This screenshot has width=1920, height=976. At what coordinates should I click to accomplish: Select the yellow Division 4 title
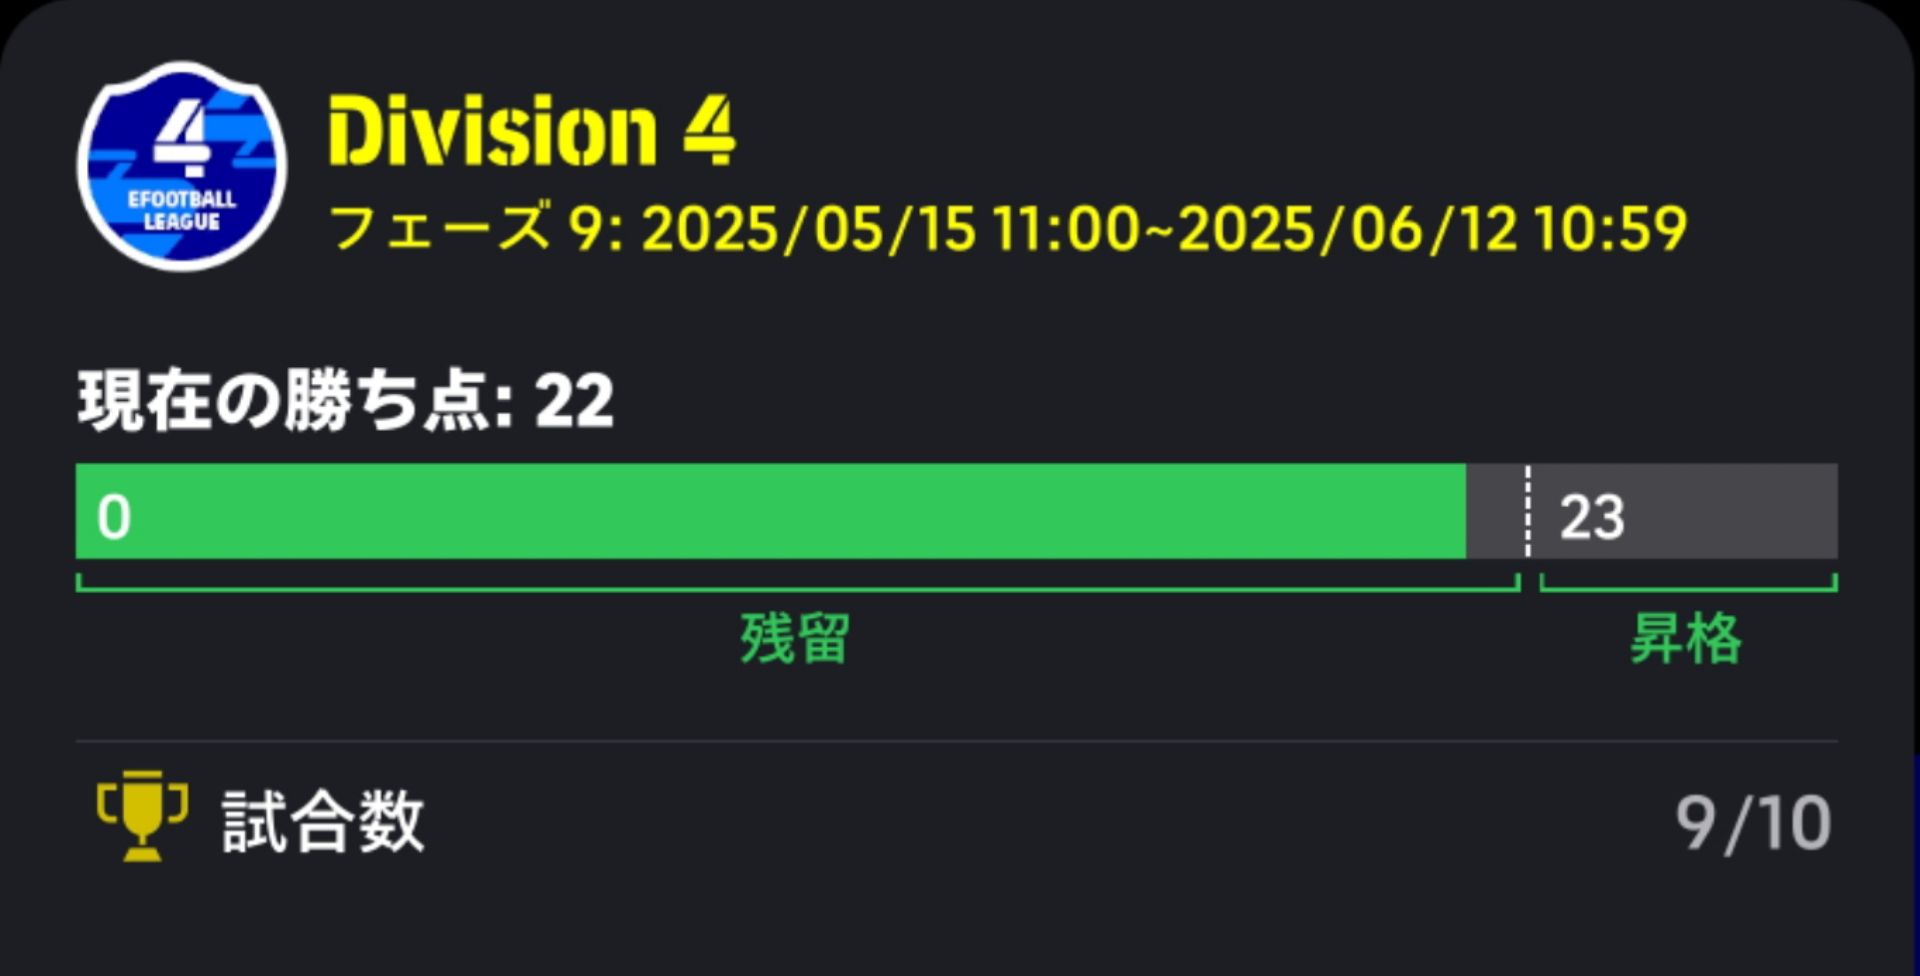coord(531,131)
